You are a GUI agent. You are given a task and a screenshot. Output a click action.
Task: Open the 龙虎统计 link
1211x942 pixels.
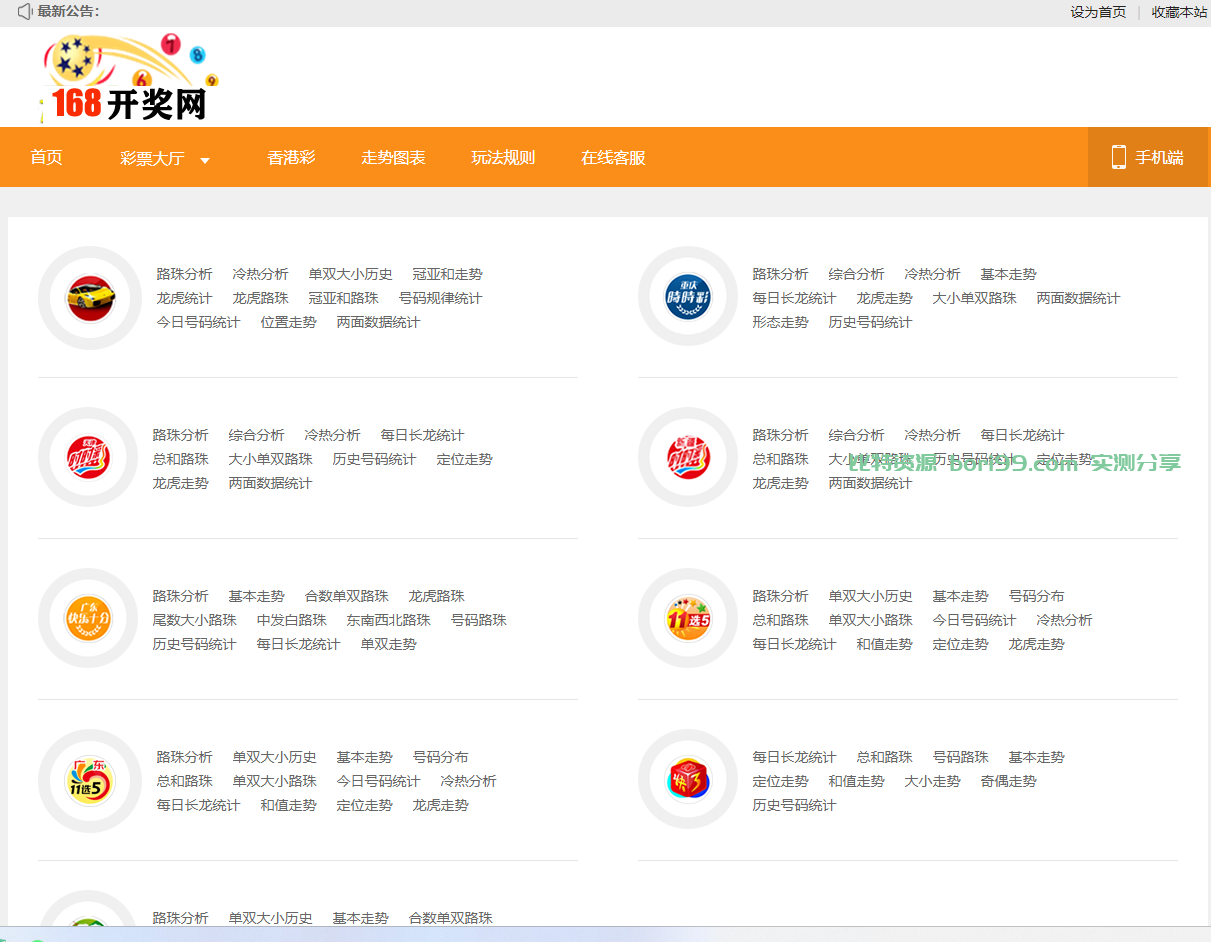(184, 298)
